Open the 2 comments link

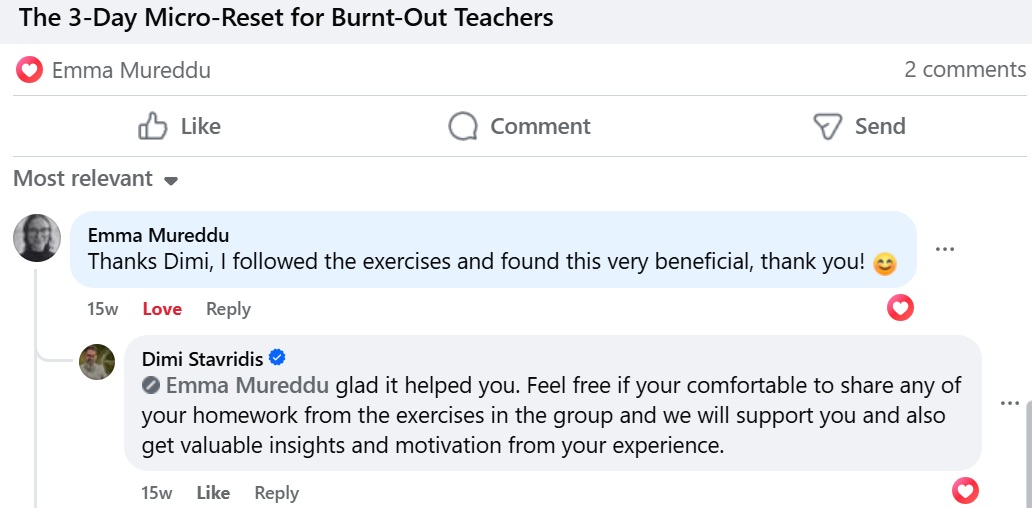pos(964,70)
